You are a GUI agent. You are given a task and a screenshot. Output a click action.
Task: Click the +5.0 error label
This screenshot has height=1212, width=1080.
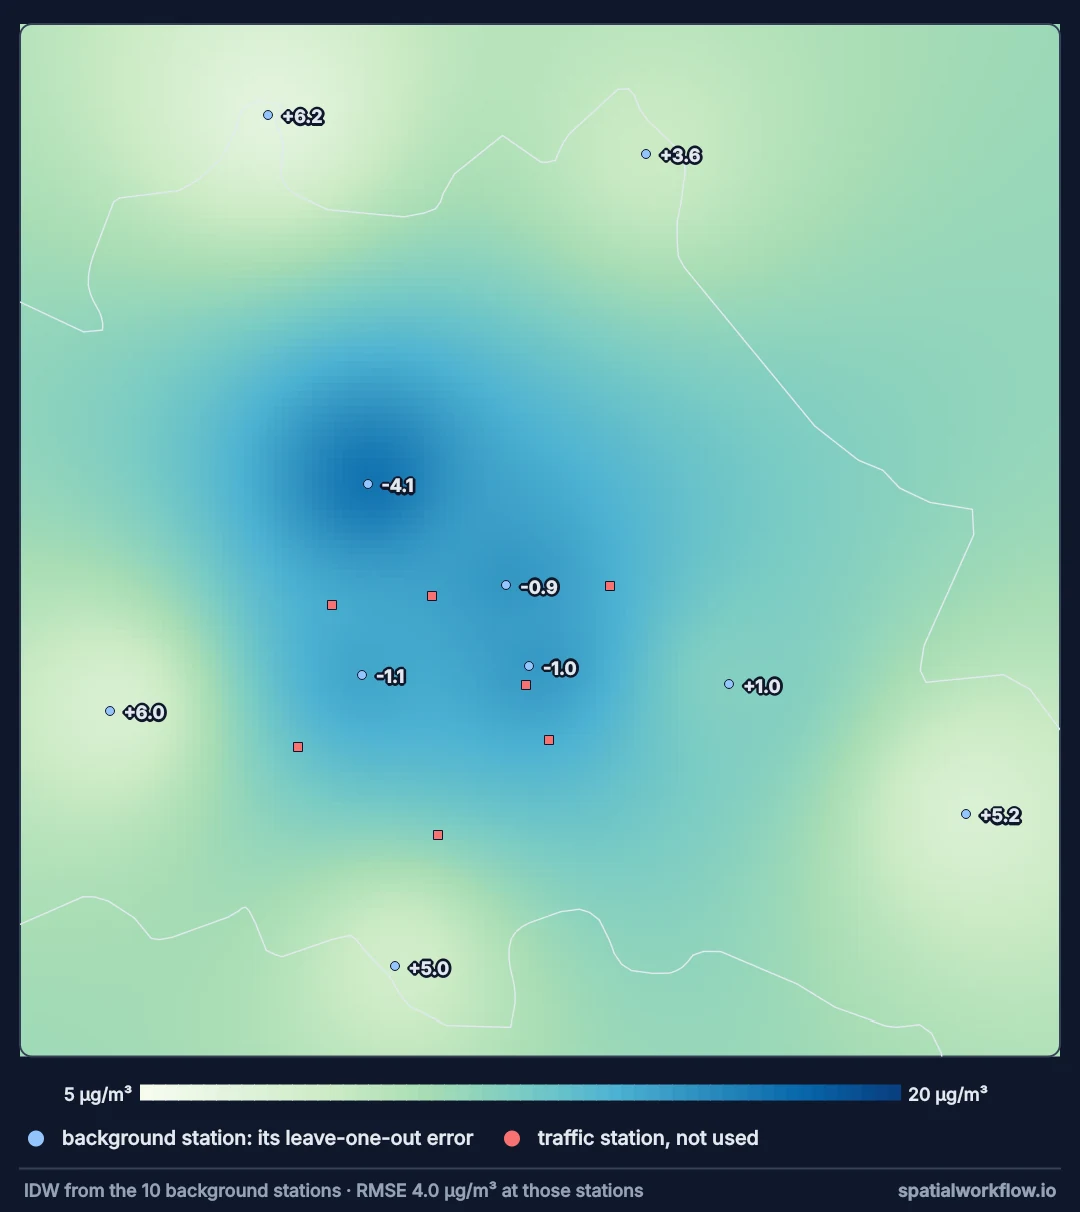click(x=429, y=968)
